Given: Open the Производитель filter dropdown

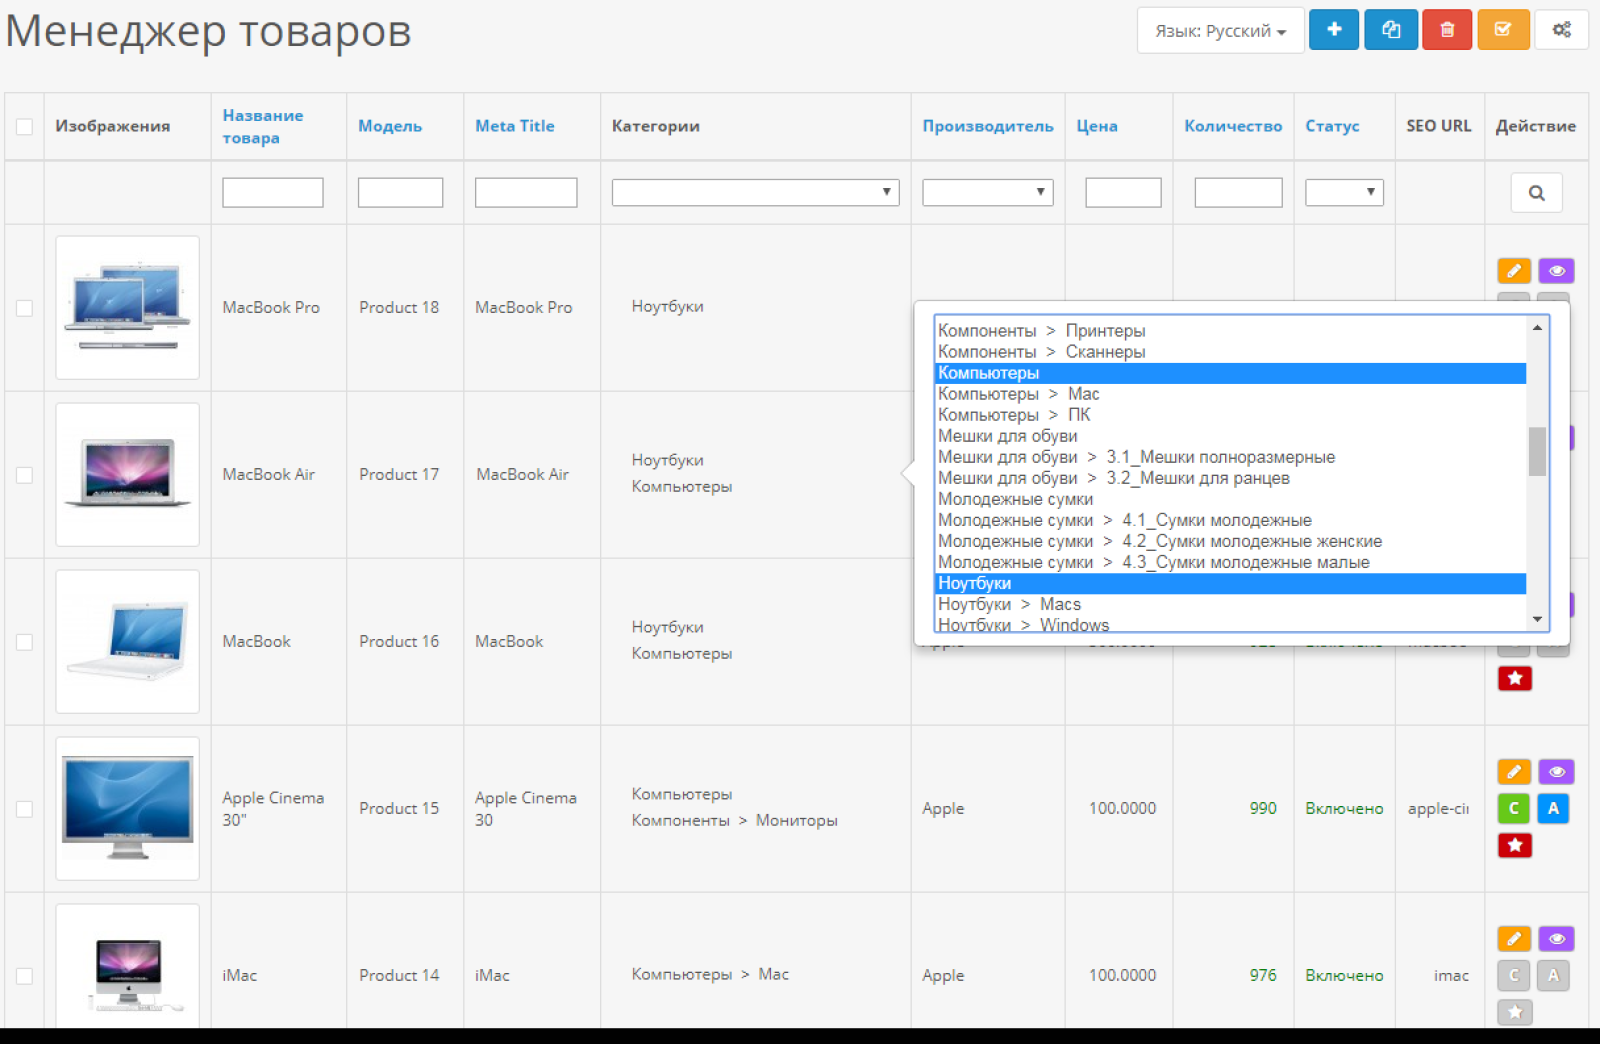Looking at the screenshot, I should (x=988, y=192).
